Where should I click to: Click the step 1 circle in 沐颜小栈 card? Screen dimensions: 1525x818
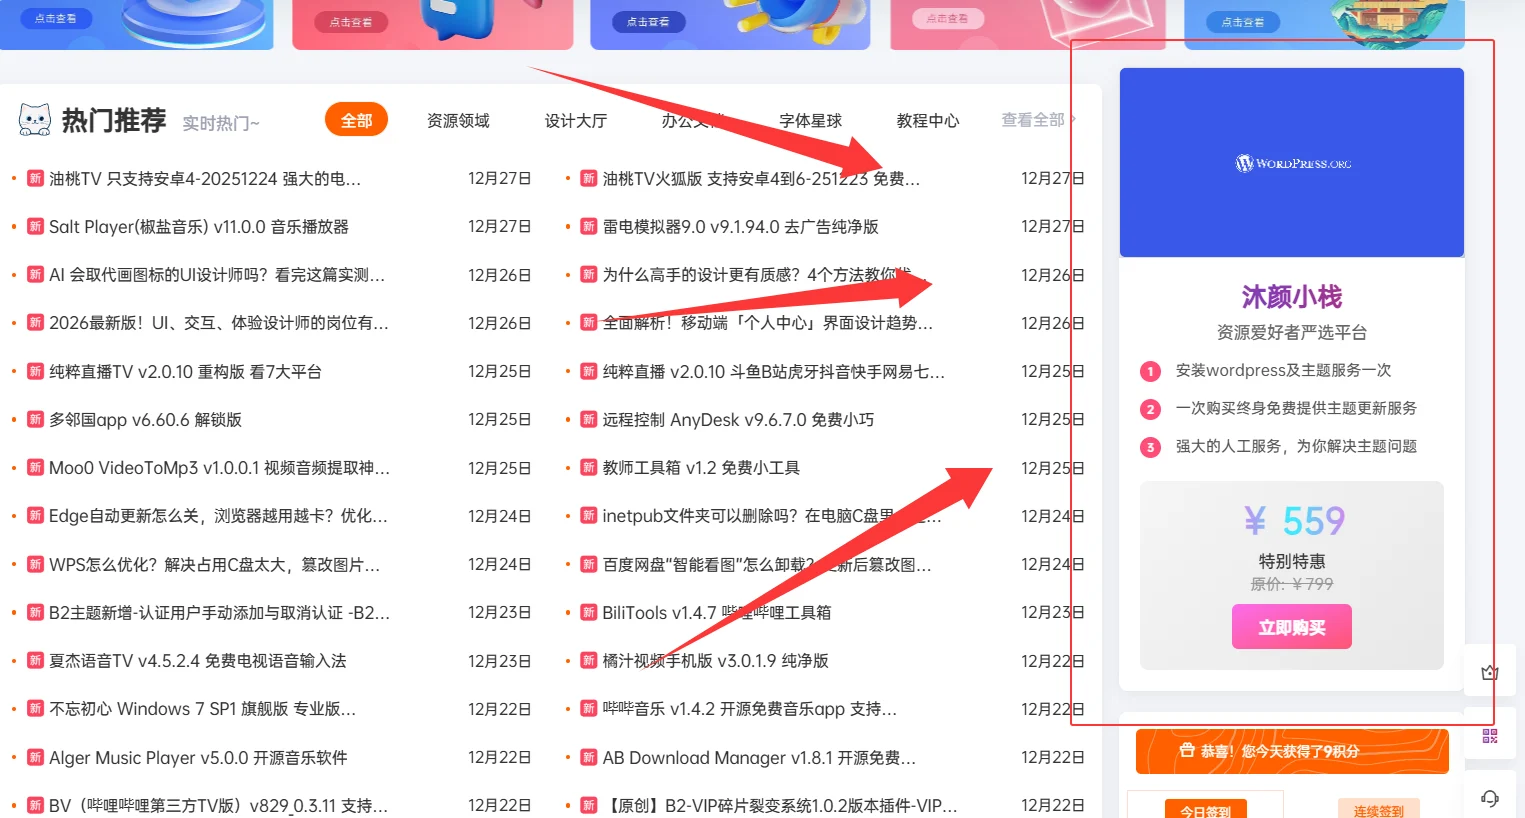click(1149, 372)
